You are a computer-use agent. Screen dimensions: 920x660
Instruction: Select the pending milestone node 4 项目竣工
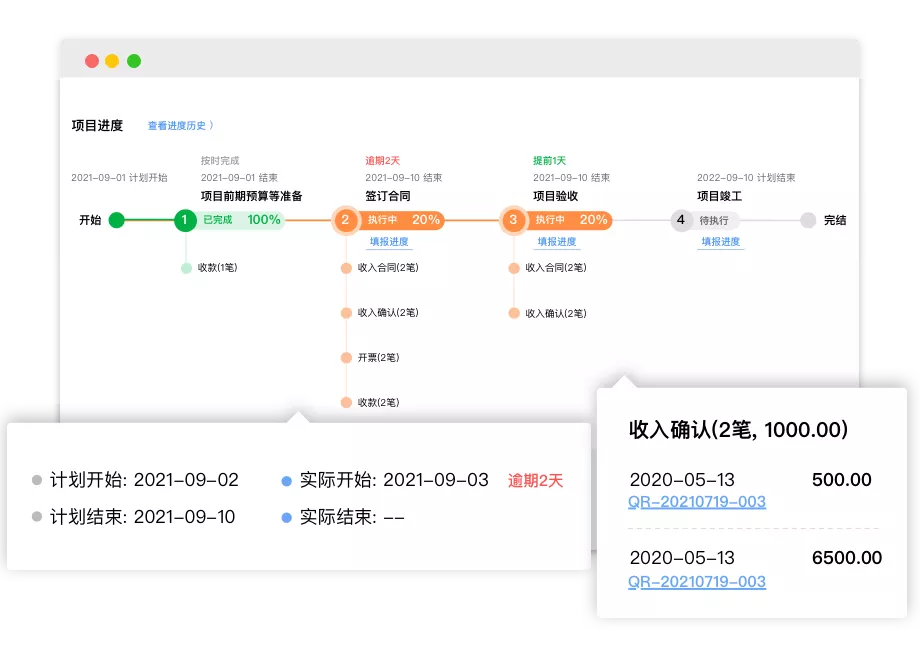click(681, 221)
